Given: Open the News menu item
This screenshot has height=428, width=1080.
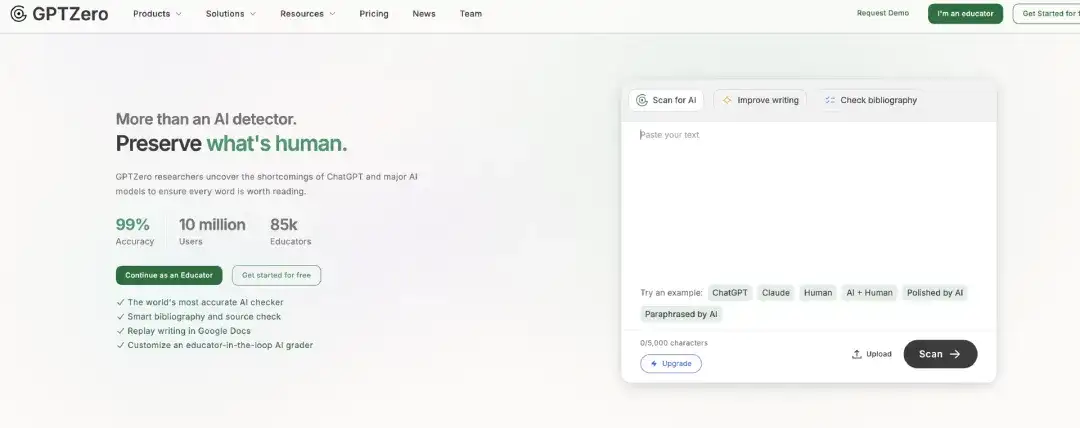Looking at the screenshot, I should [424, 14].
